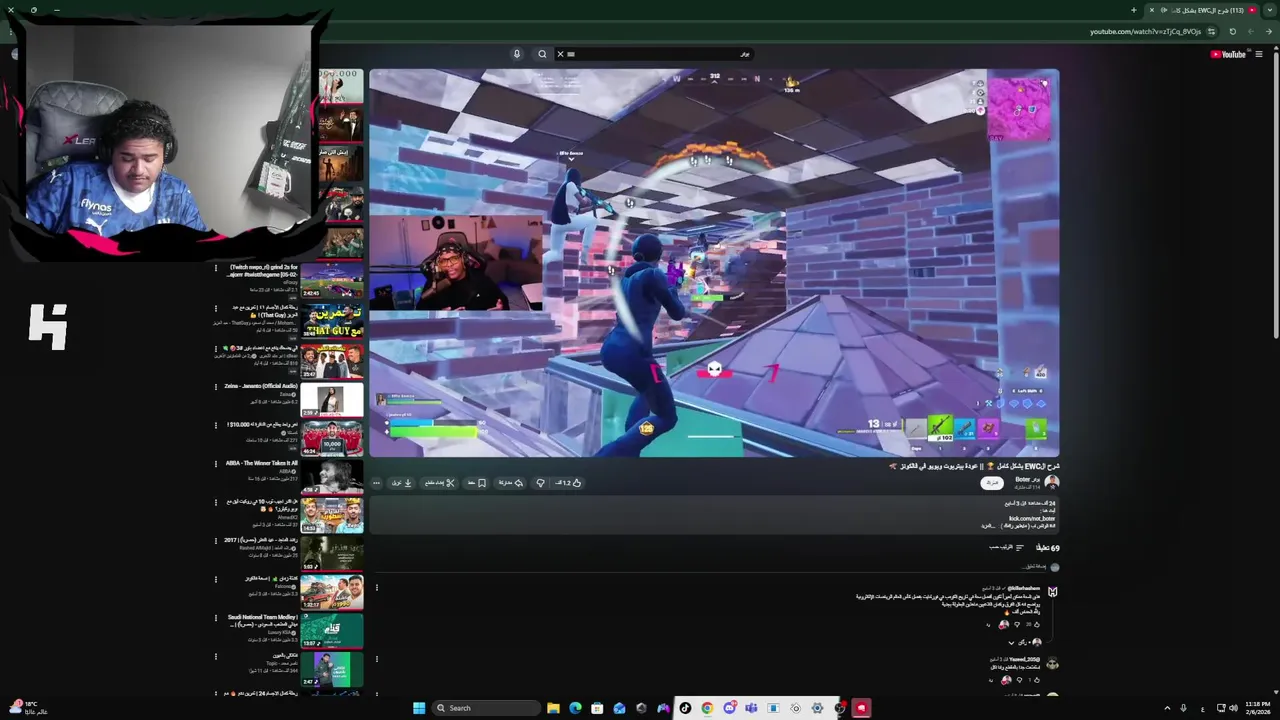This screenshot has width=1280, height=720.
Task: Open Microsoft Teams from the taskbar
Action: (751, 708)
